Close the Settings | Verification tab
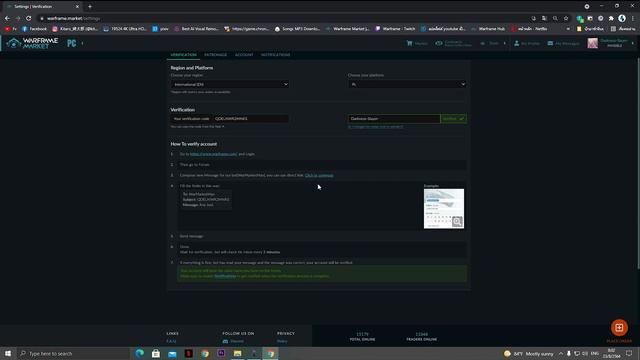This screenshot has width=640, height=360. point(77,7)
